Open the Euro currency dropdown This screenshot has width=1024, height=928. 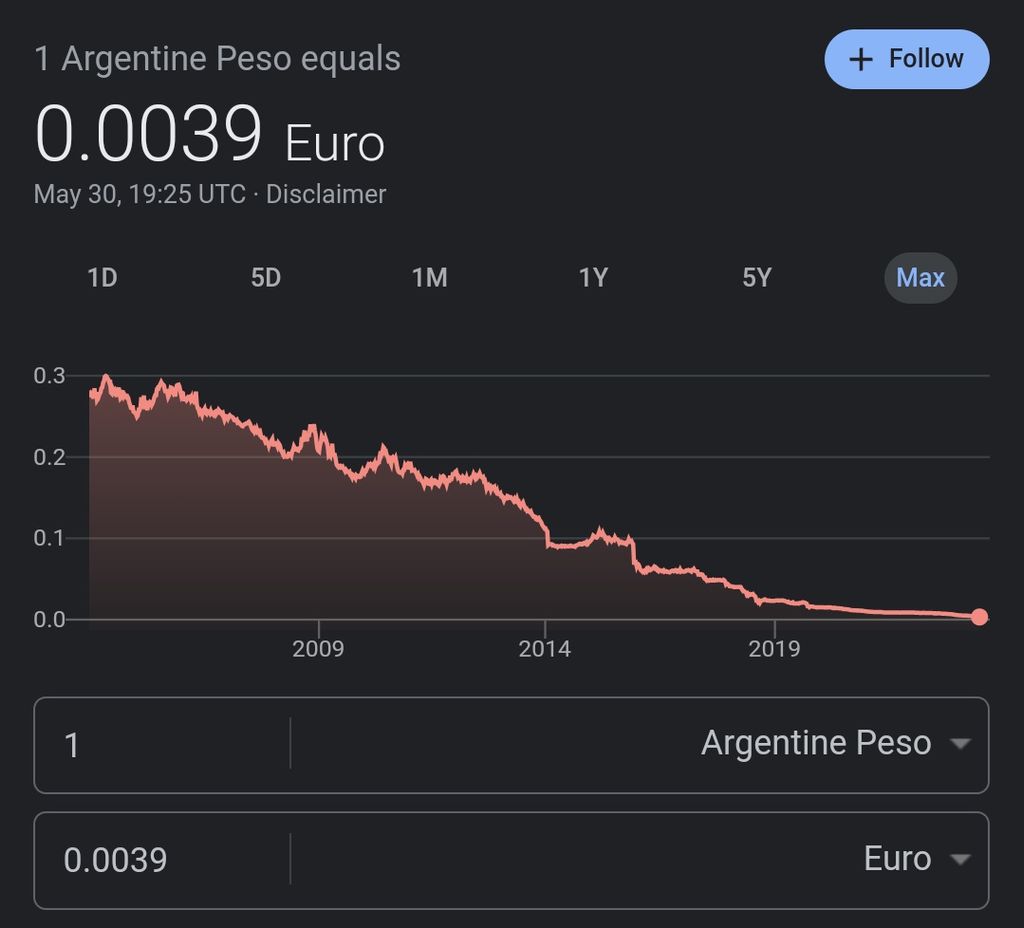click(960, 859)
